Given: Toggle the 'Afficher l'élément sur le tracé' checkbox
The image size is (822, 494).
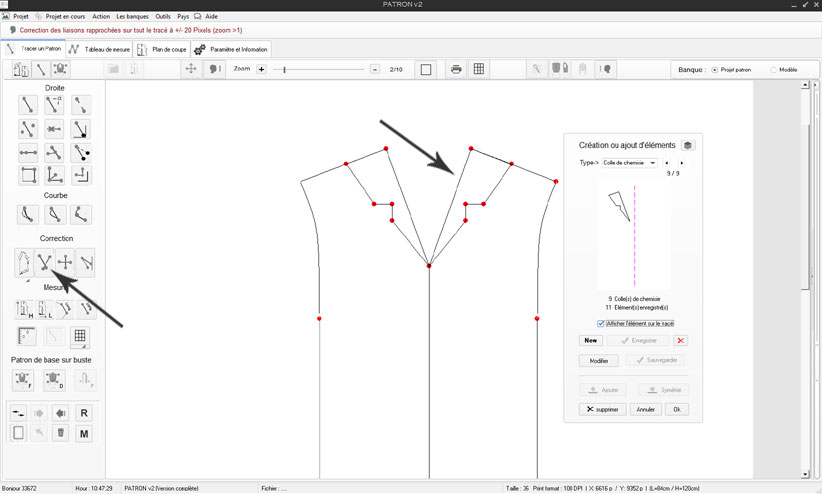Looking at the screenshot, I should [x=601, y=323].
